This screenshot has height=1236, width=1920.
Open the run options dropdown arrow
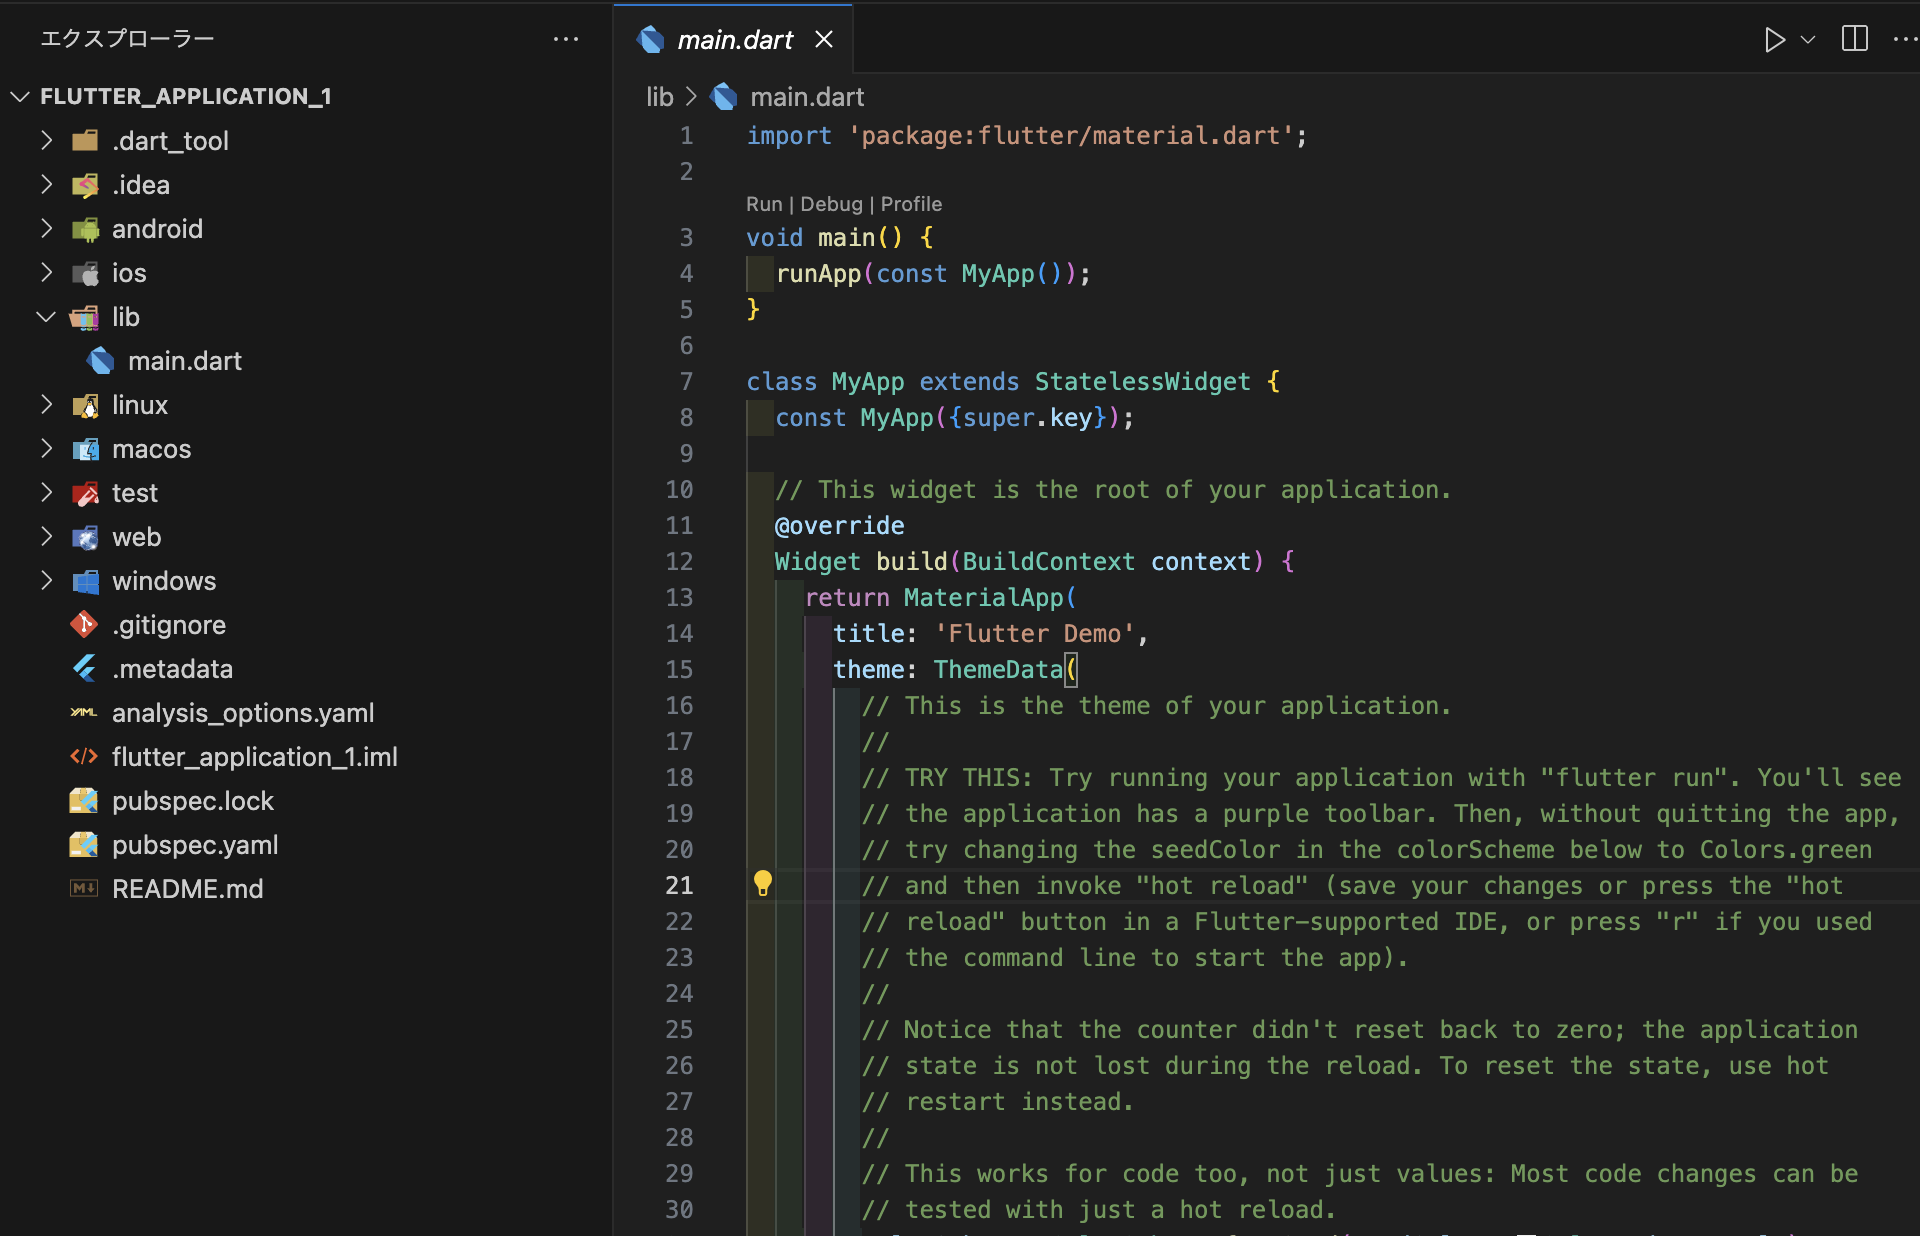point(1808,40)
